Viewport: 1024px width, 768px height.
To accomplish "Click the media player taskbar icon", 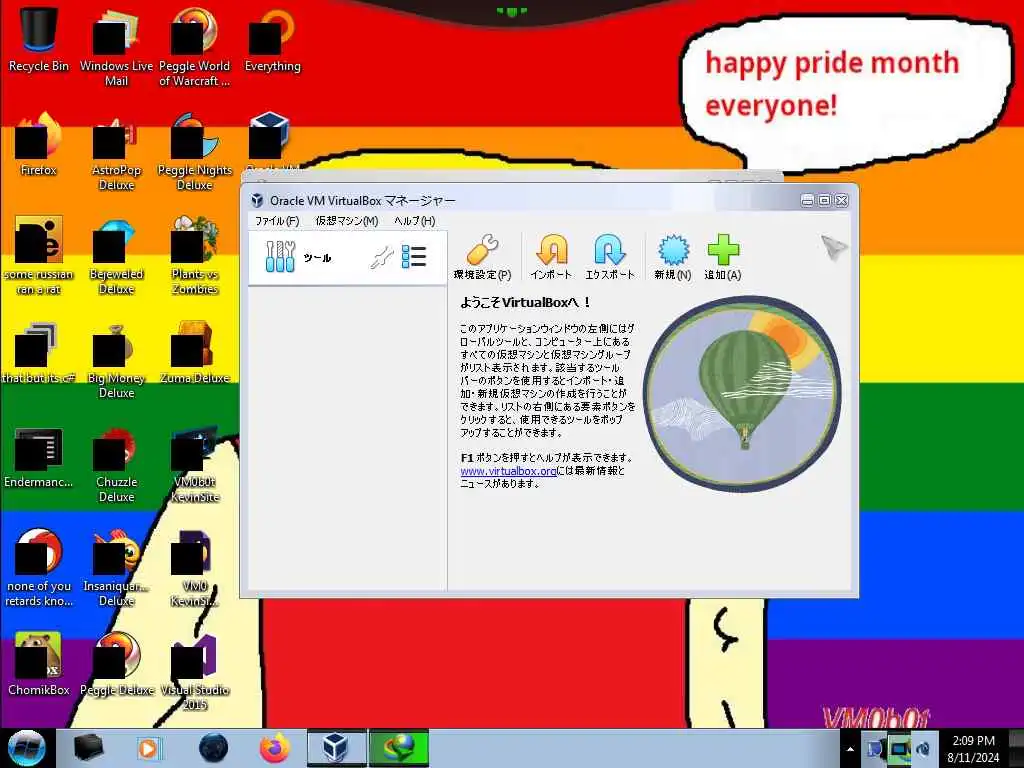I will pyautogui.click(x=148, y=748).
